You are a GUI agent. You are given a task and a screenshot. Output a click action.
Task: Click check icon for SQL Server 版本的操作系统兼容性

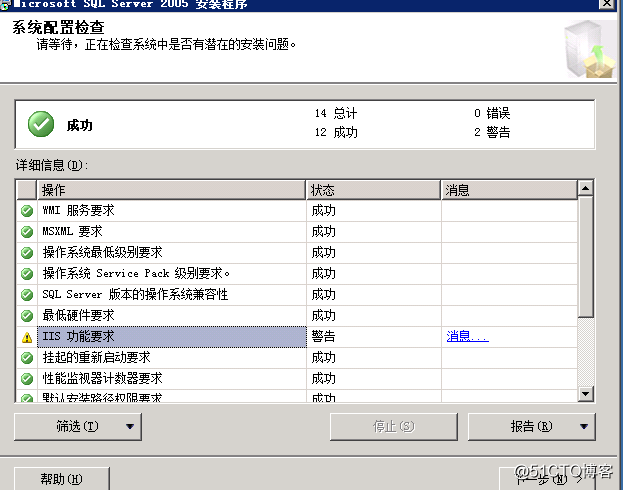click(x=27, y=295)
